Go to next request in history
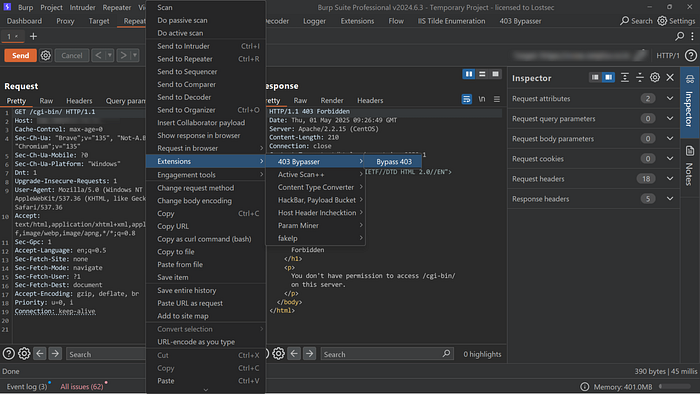The image size is (700, 394). 123,55
